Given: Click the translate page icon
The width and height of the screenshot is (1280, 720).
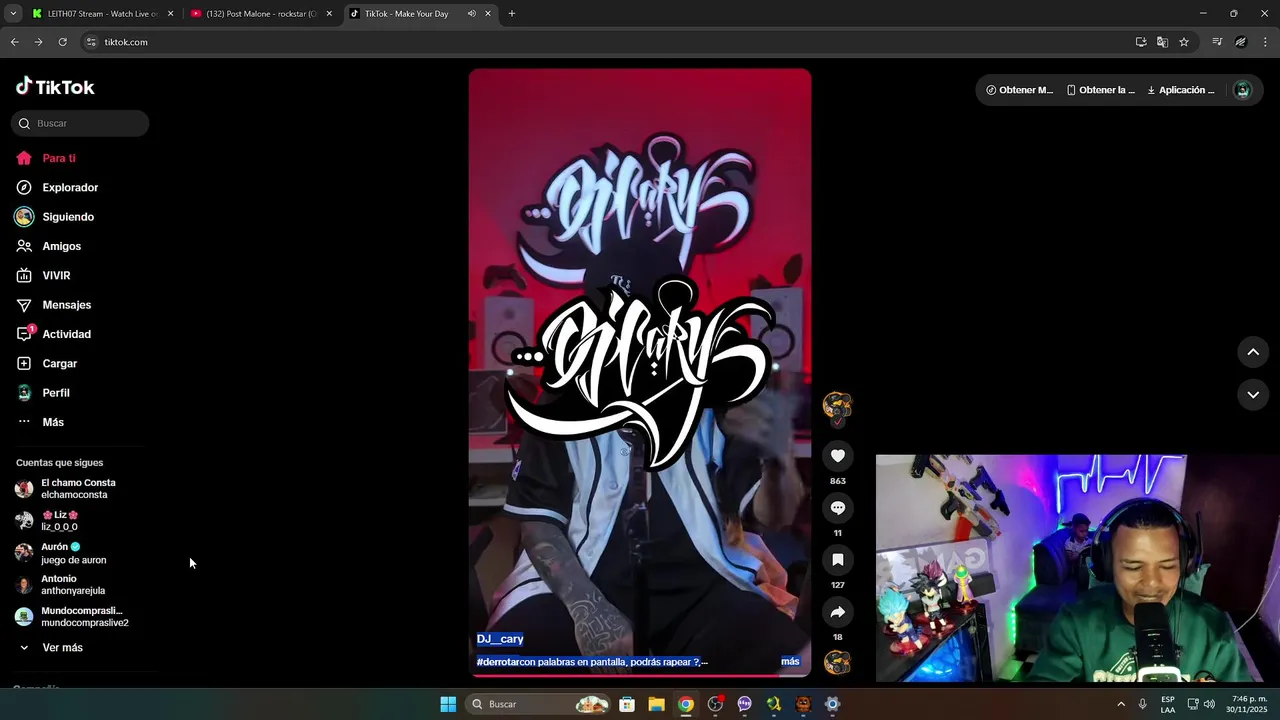Looking at the screenshot, I should click(1162, 42).
